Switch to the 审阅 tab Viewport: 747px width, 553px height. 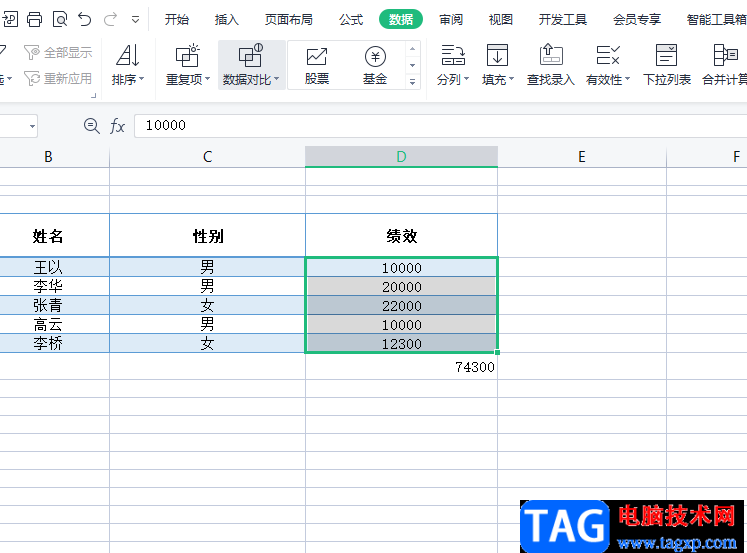pos(451,20)
